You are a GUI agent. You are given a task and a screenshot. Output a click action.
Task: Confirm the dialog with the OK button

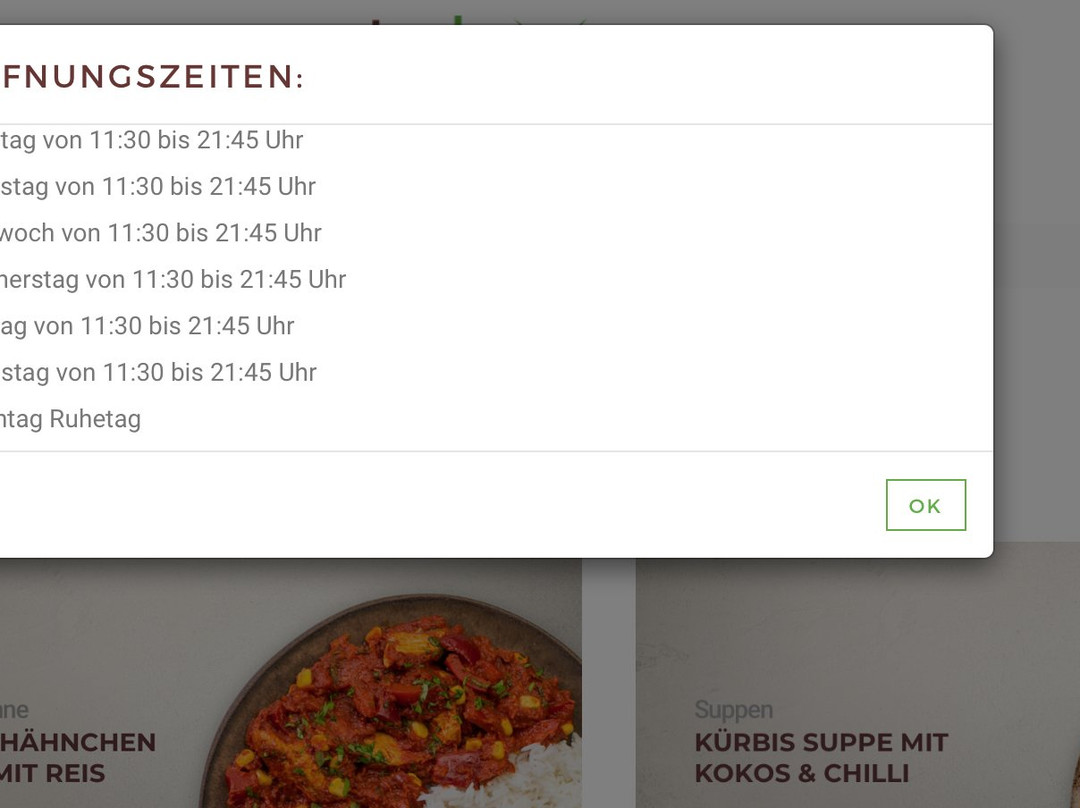(926, 505)
